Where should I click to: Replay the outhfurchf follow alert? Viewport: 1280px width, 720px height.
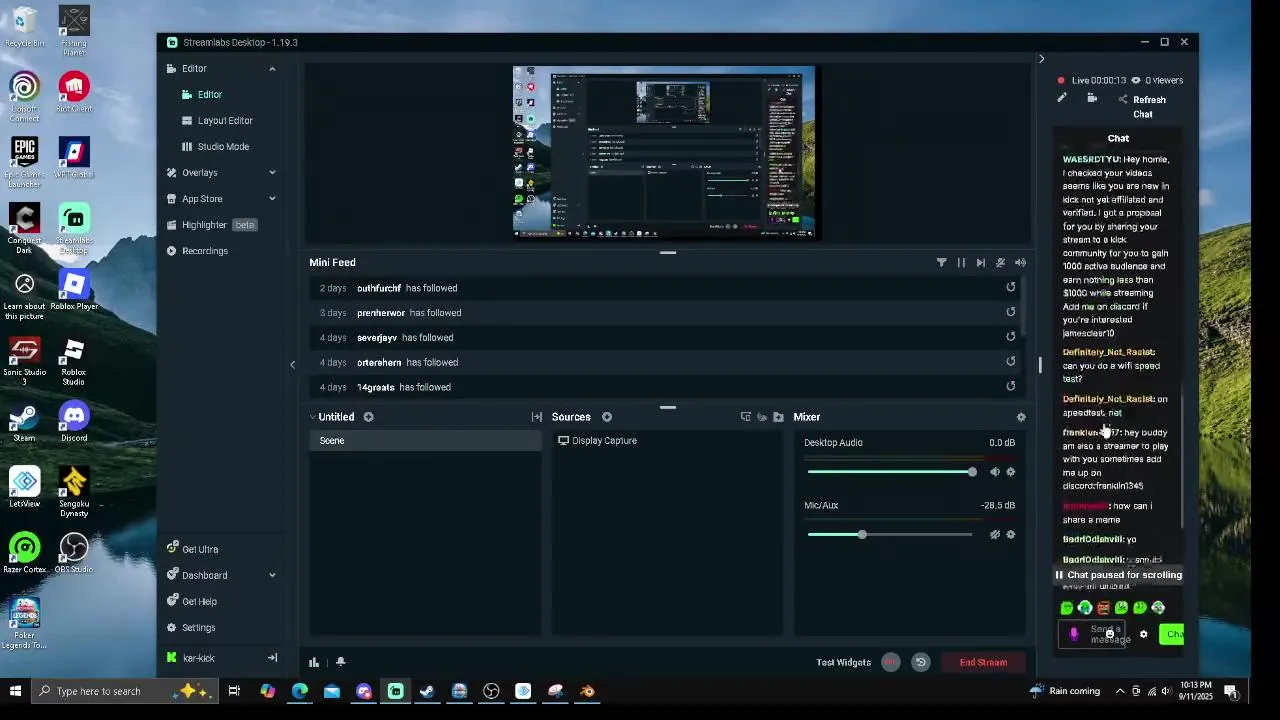tap(1011, 287)
